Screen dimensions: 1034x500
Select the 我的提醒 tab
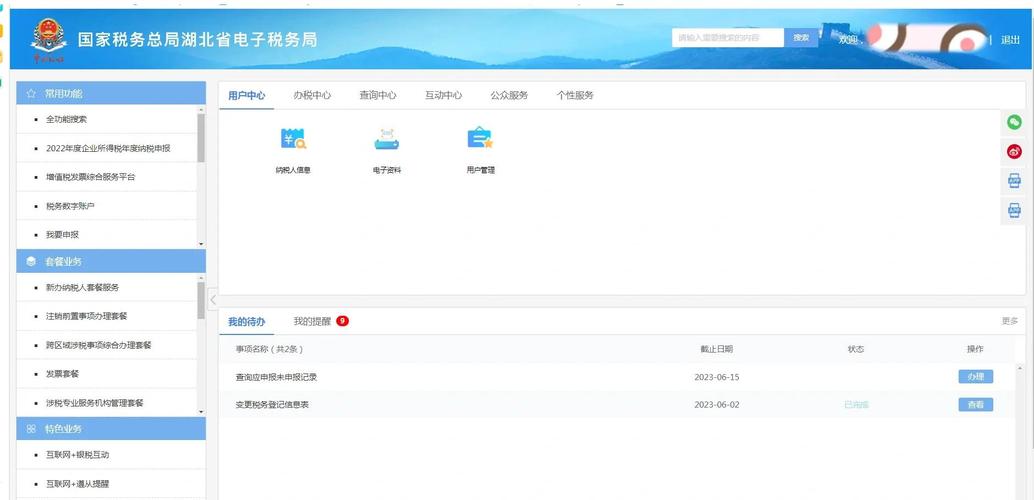click(x=312, y=321)
